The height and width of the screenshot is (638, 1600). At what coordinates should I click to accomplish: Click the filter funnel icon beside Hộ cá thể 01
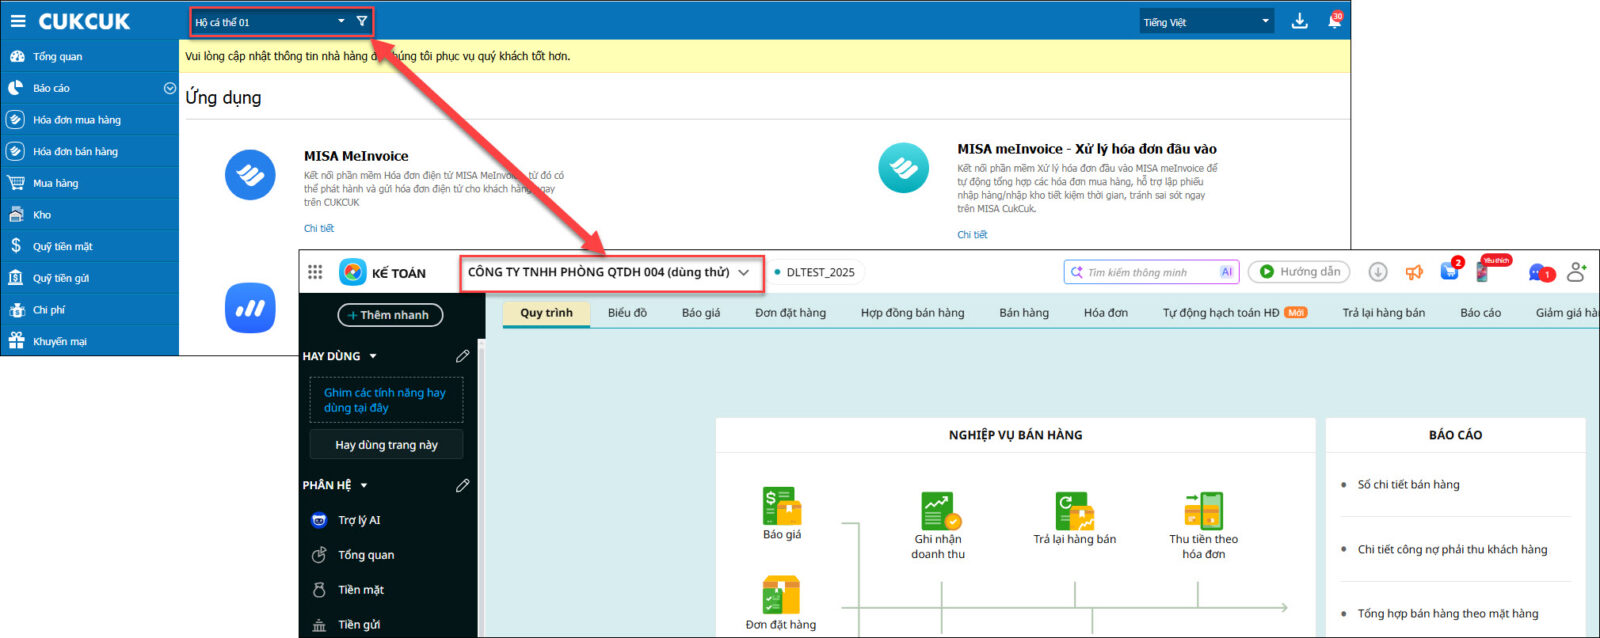[x=362, y=21]
